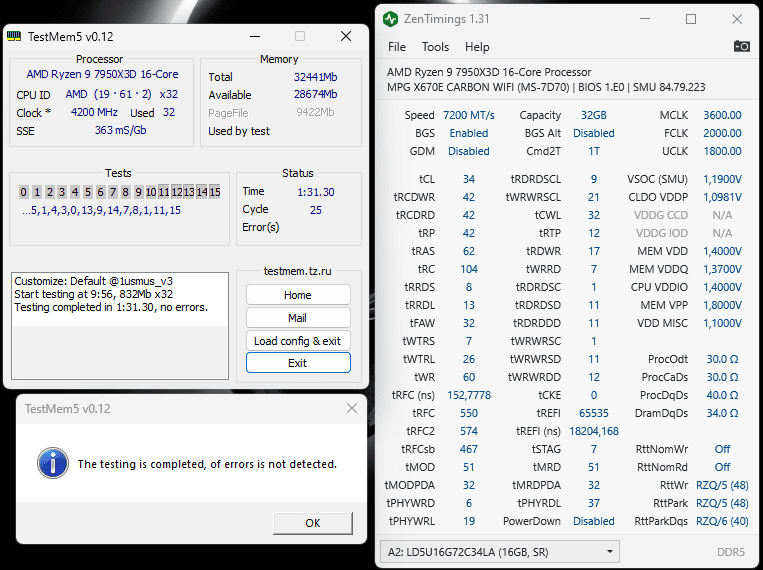763x570 pixels.
Task: Open the Tools menu in ZenTimings
Action: click(435, 47)
